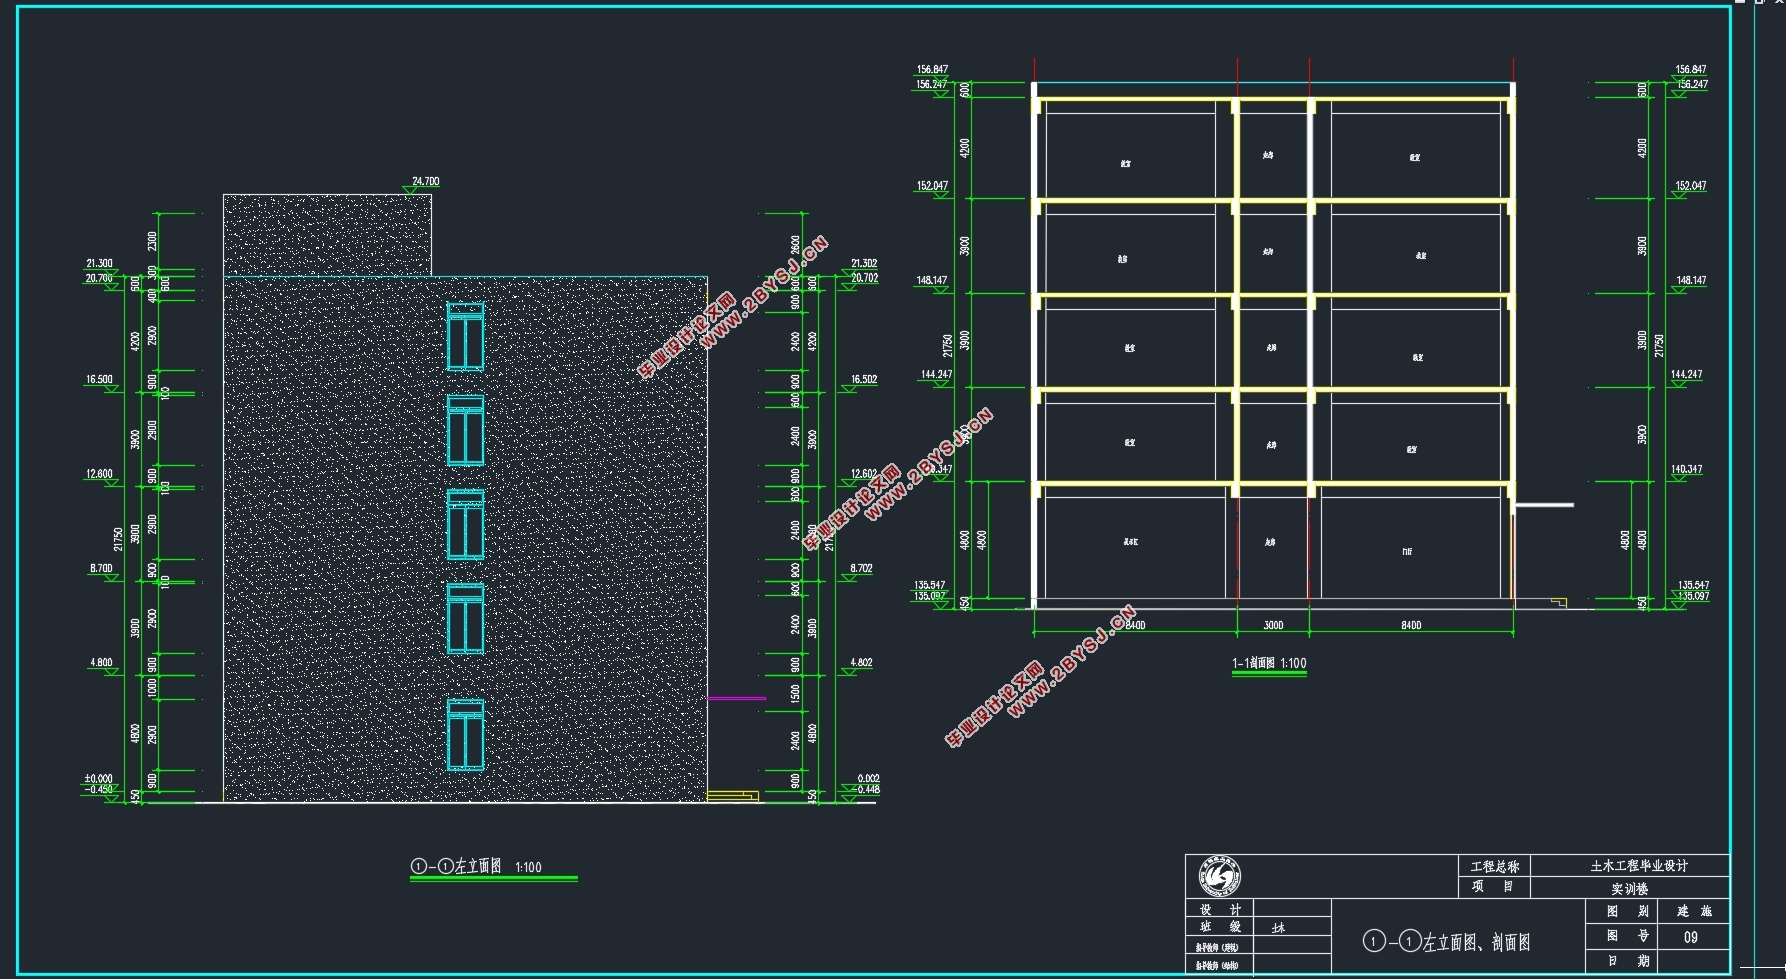Select the 8.702 elevation mark
The width and height of the screenshot is (1786, 979).
pos(862,568)
